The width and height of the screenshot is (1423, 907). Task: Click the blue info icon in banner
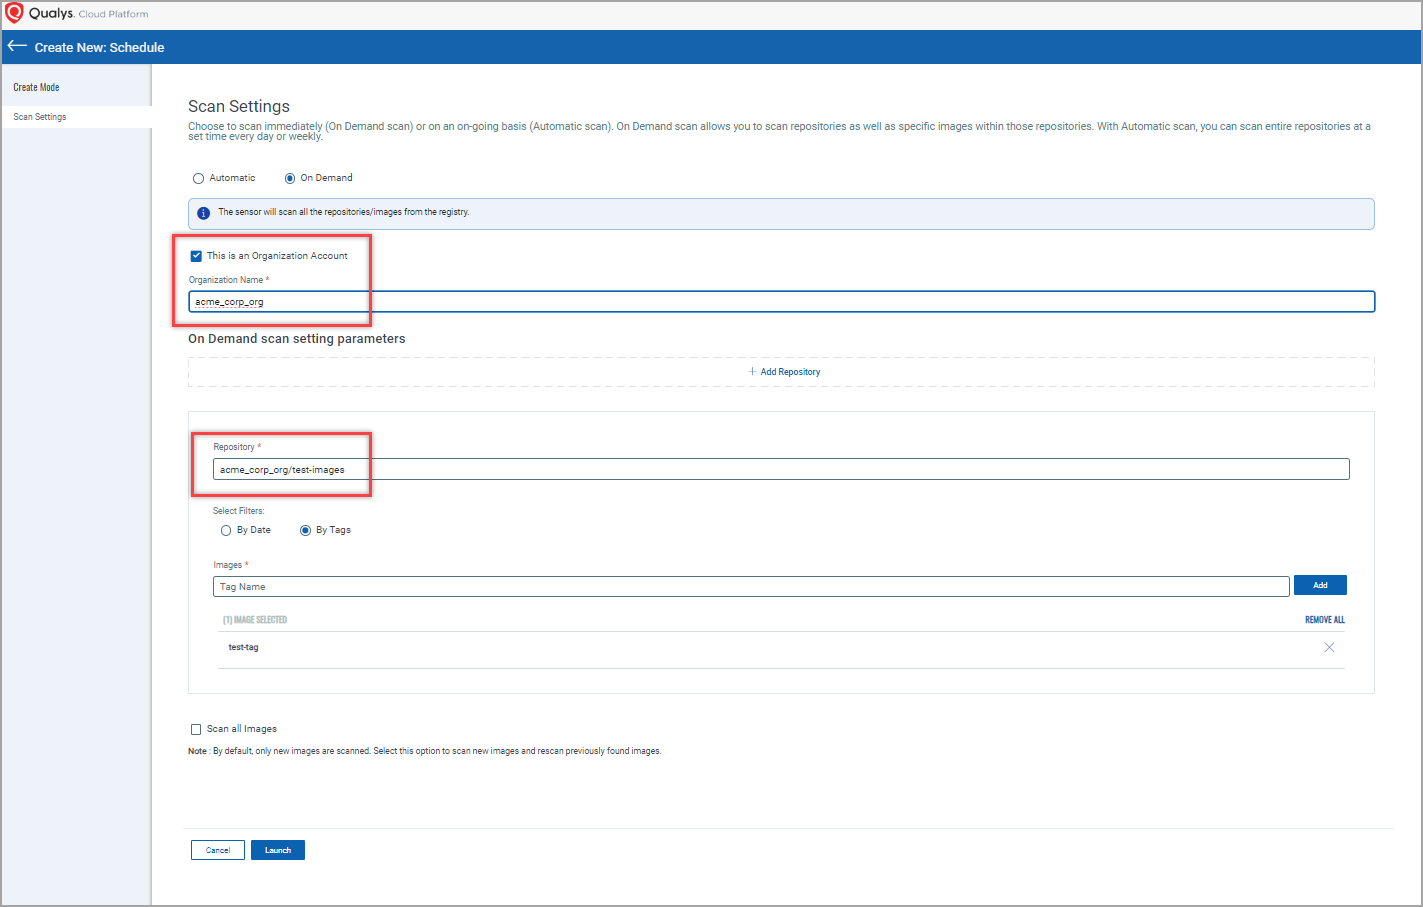(x=203, y=213)
